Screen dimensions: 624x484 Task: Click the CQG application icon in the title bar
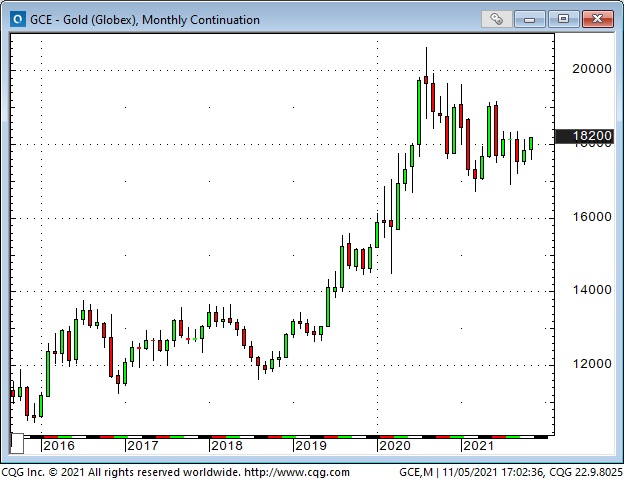pos(18,19)
